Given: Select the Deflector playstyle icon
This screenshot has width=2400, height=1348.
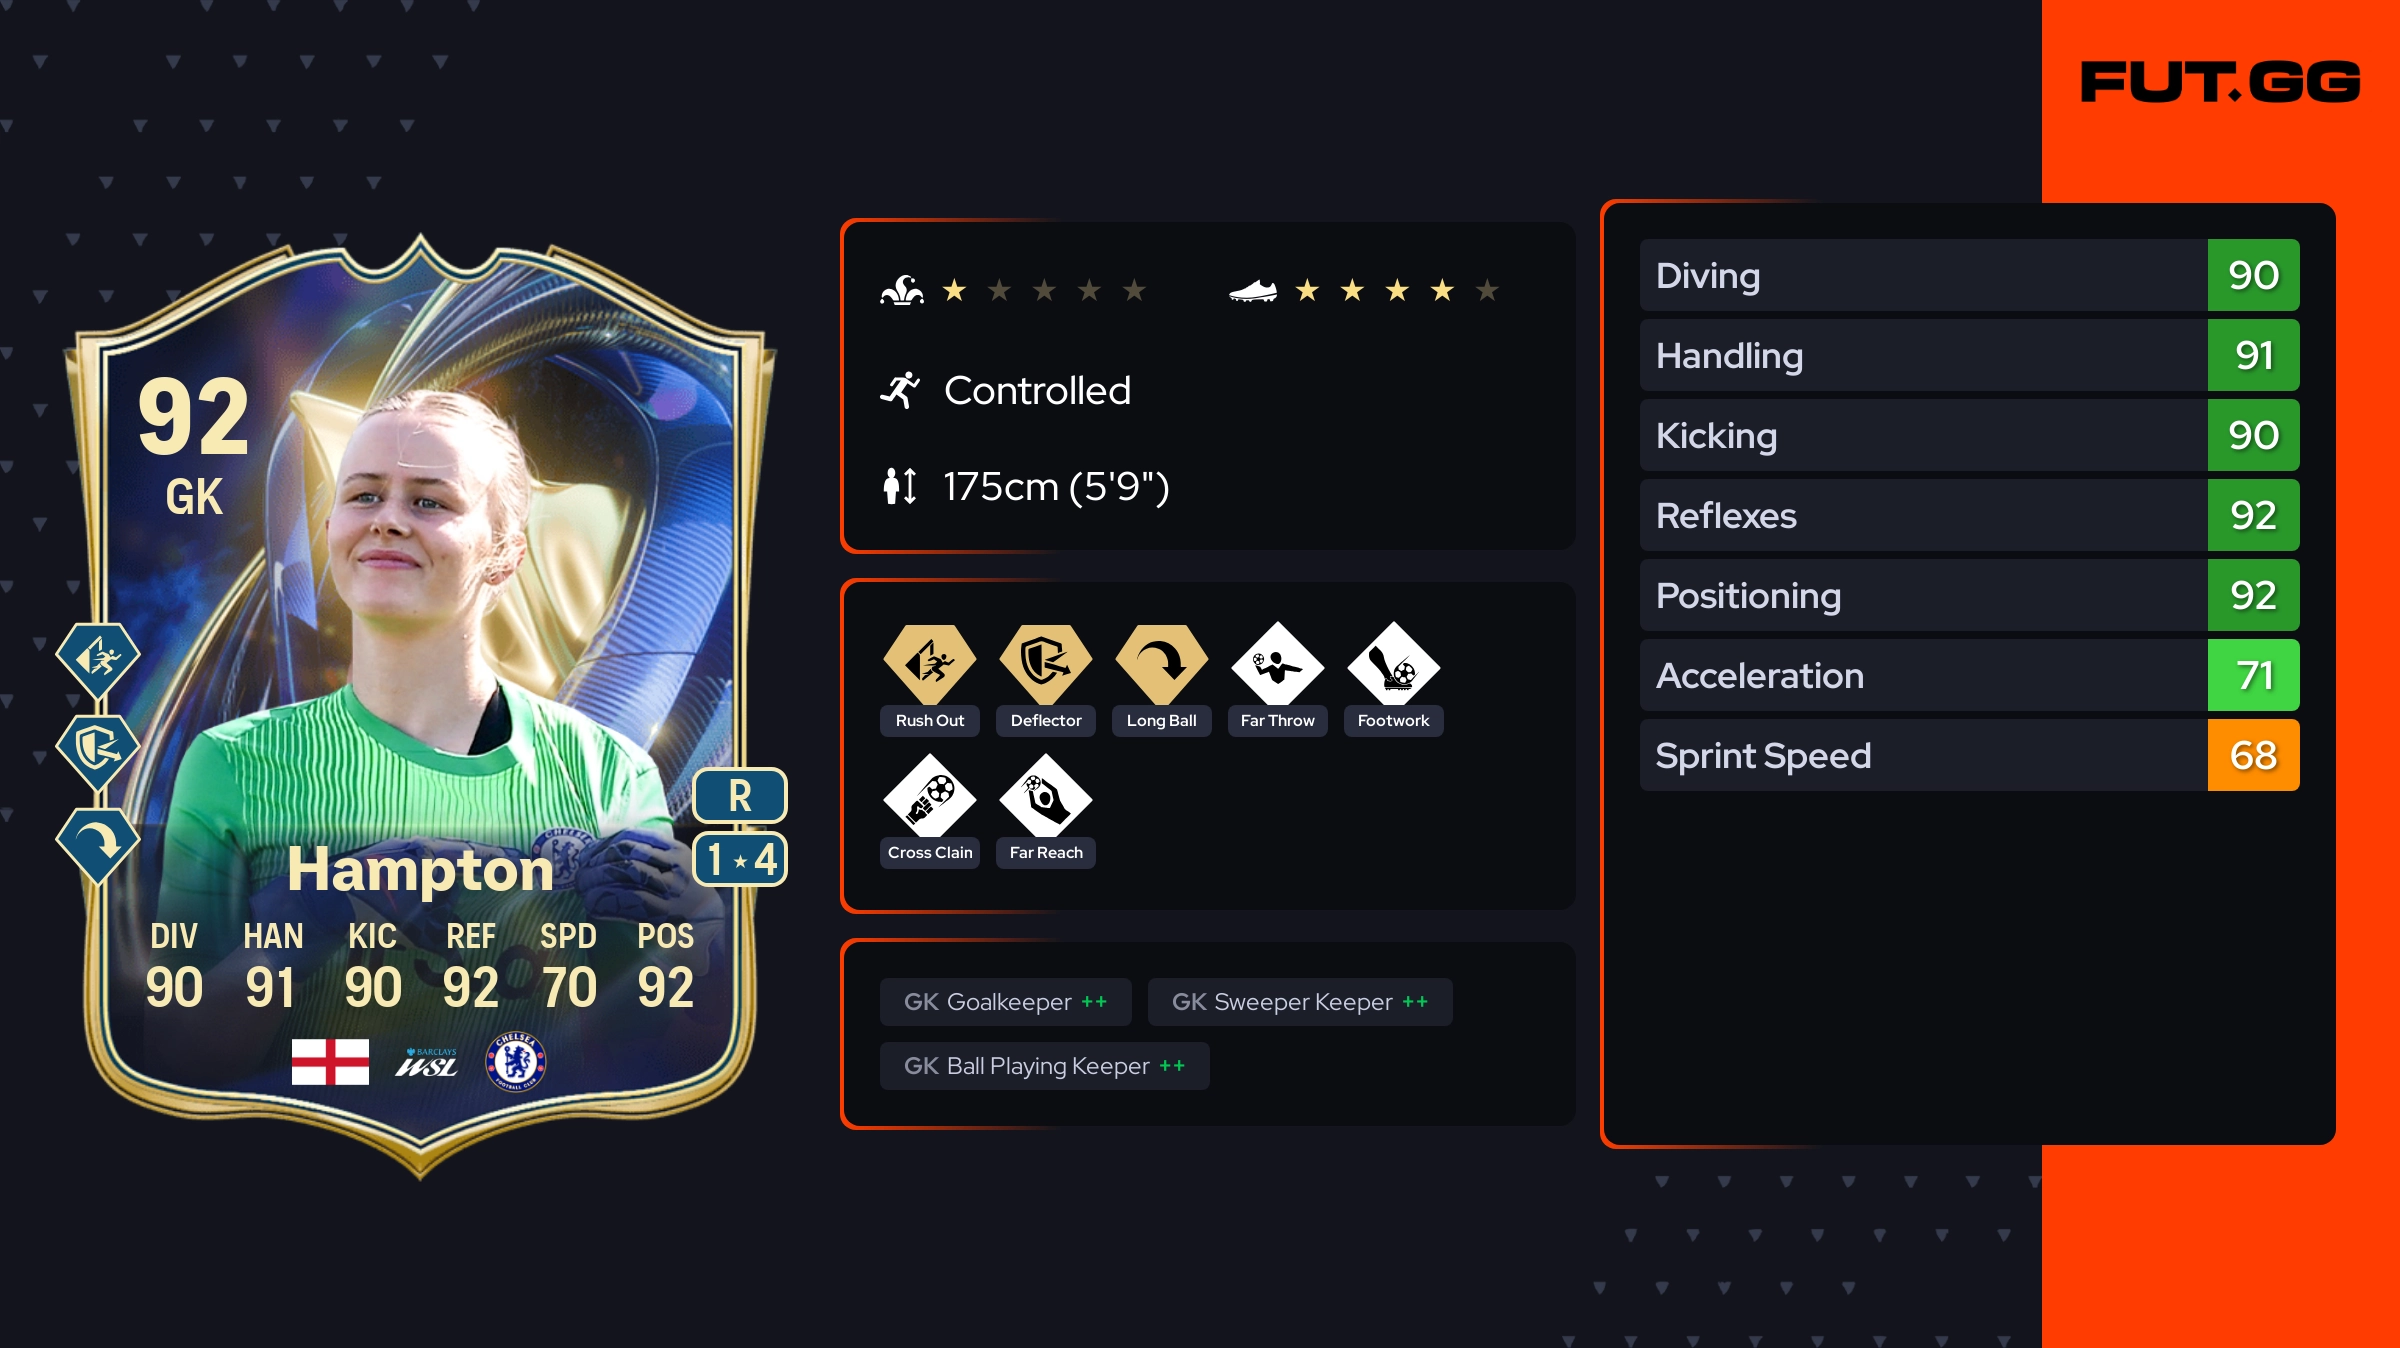Looking at the screenshot, I should 1046,663.
